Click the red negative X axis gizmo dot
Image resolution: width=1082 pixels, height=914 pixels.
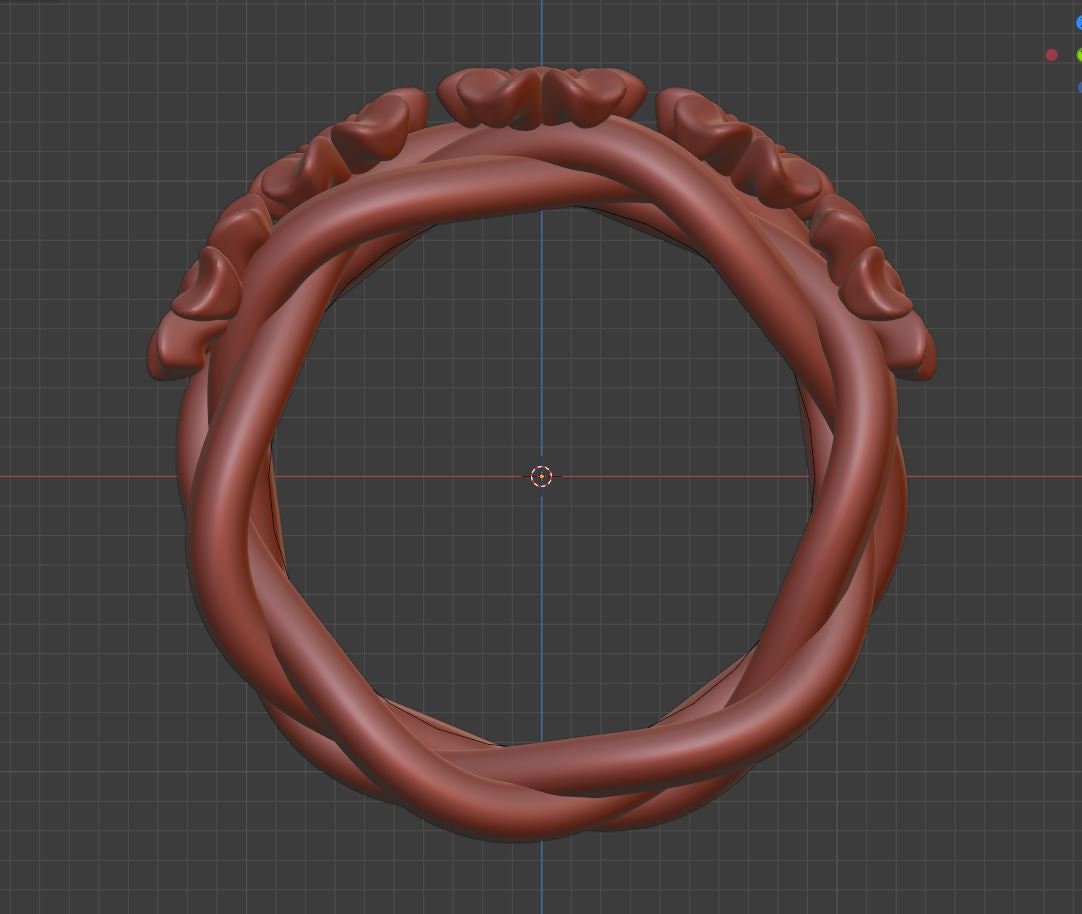[x=1051, y=55]
